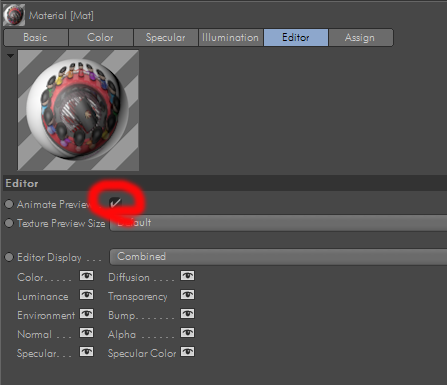Switch to the Specular tab
447x385 pixels.
click(166, 37)
